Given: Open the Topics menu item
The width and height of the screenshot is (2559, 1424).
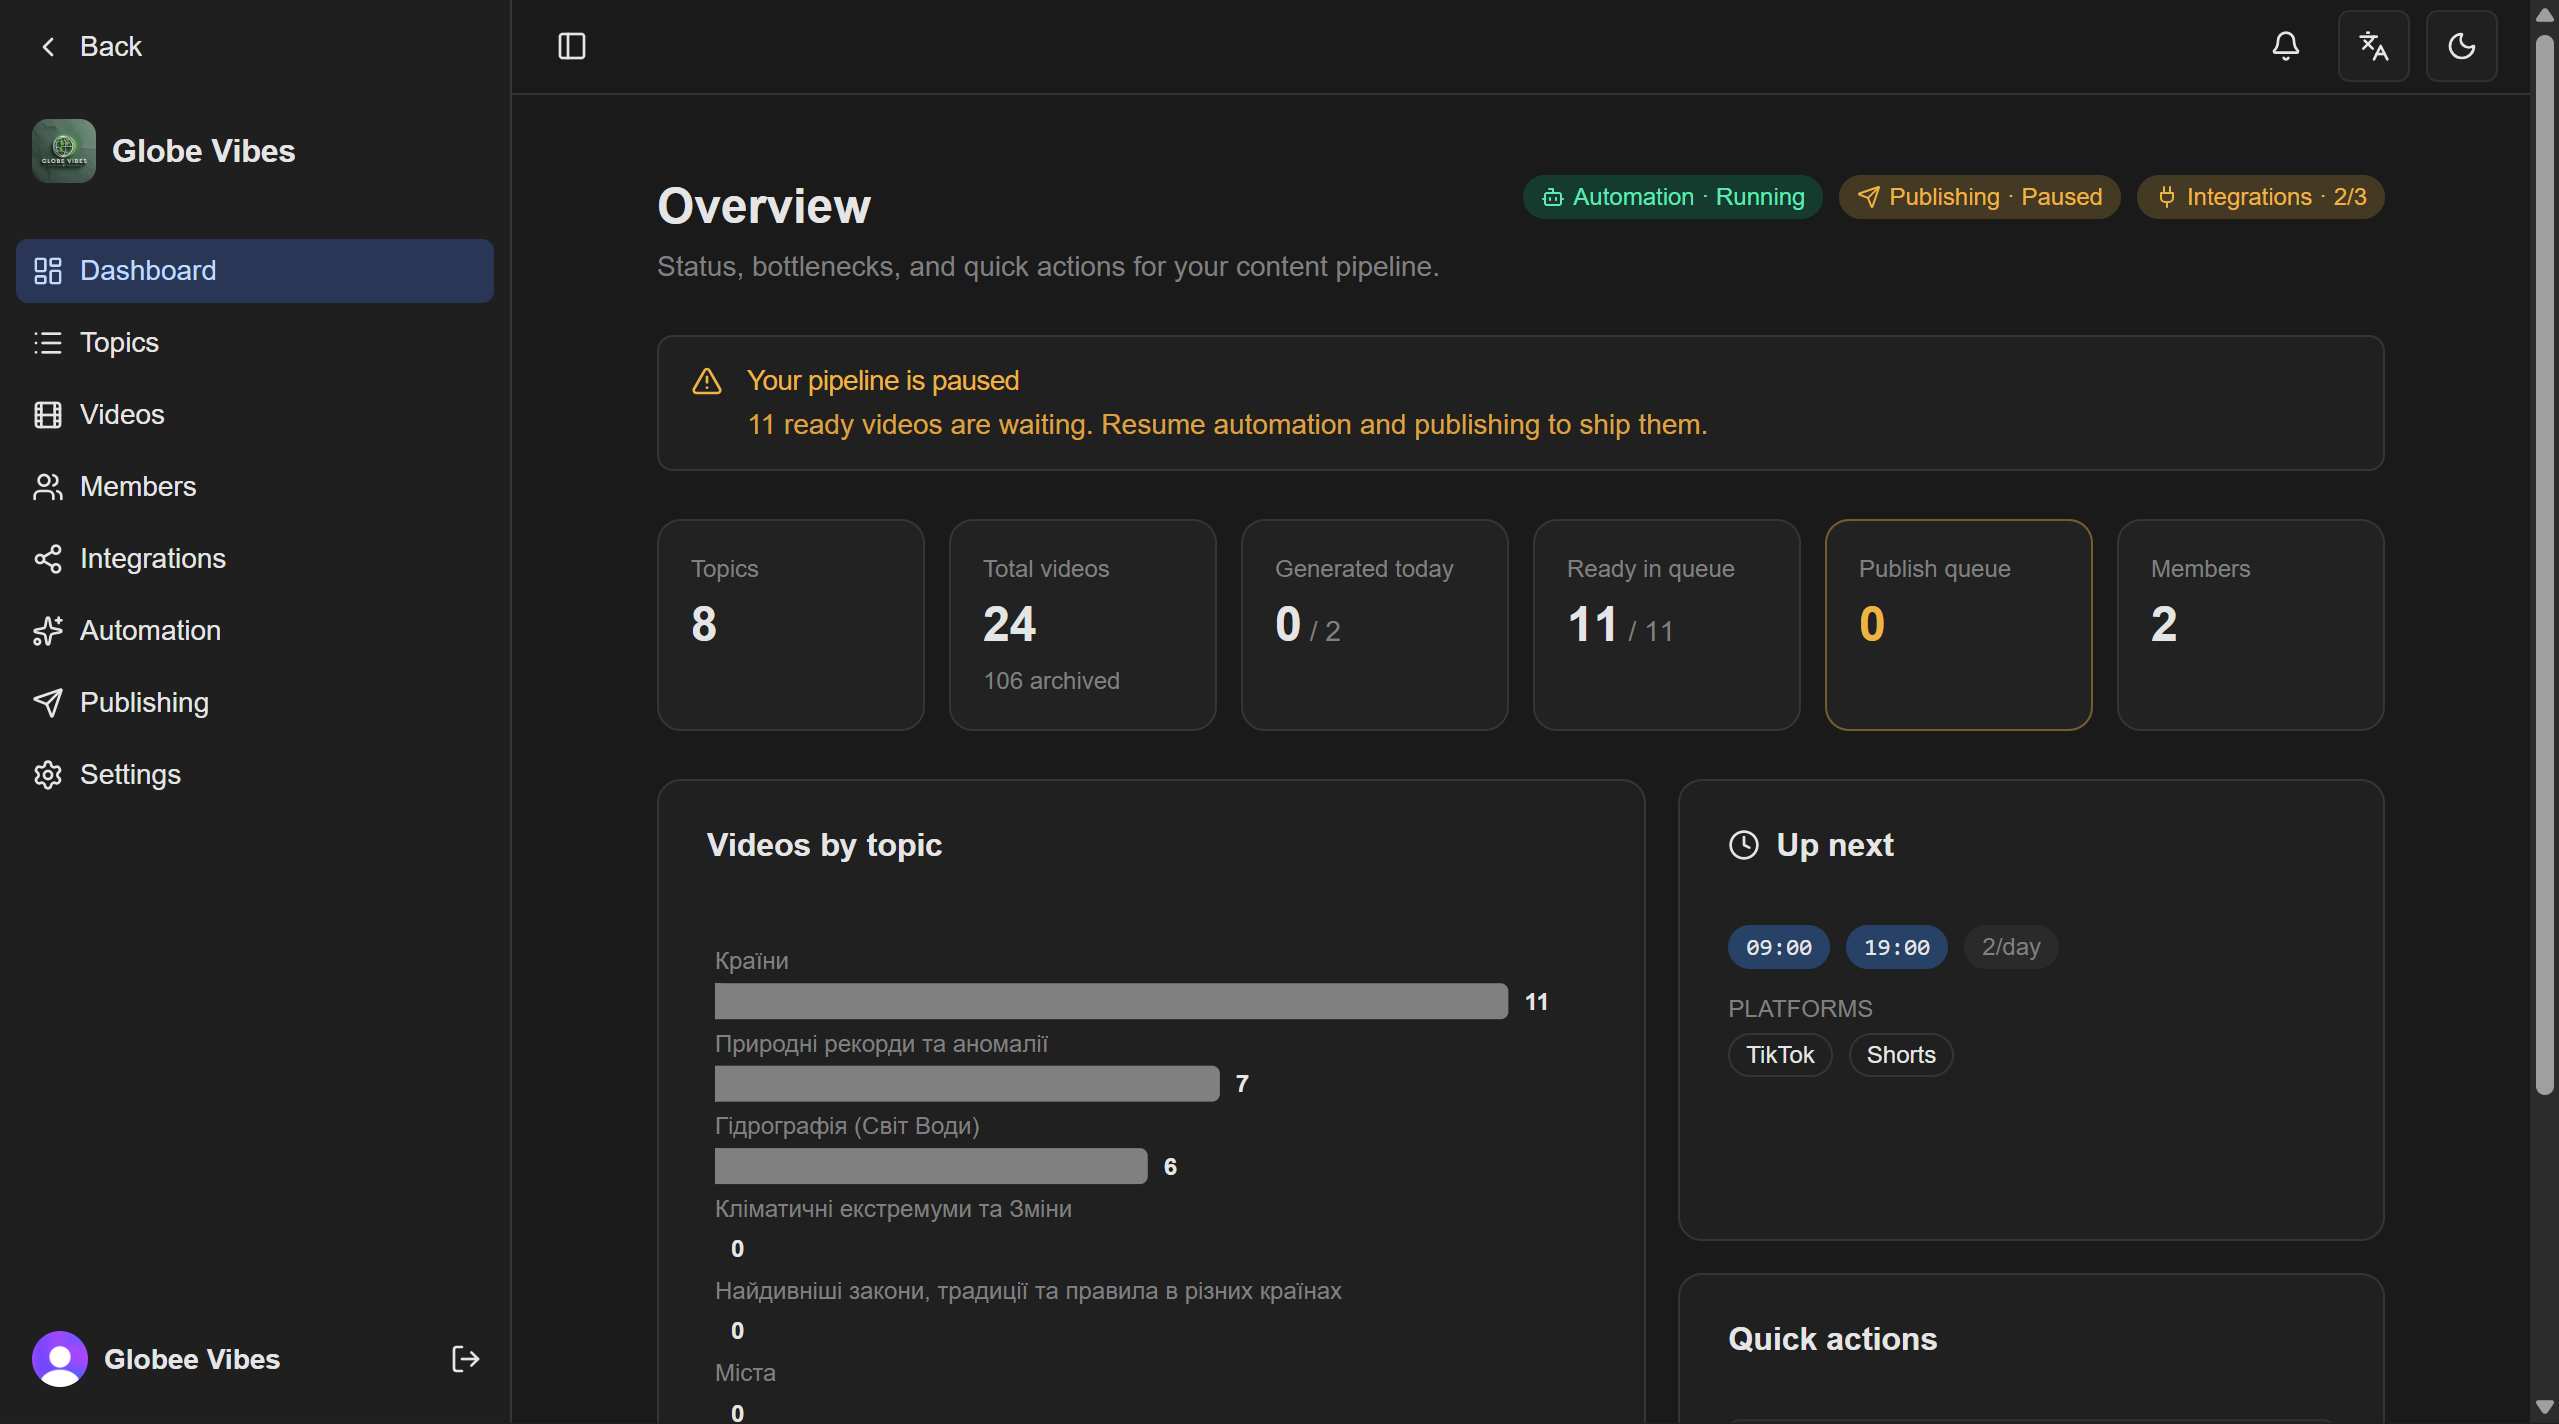Looking at the screenshot, I should click(x=255, y=343).
